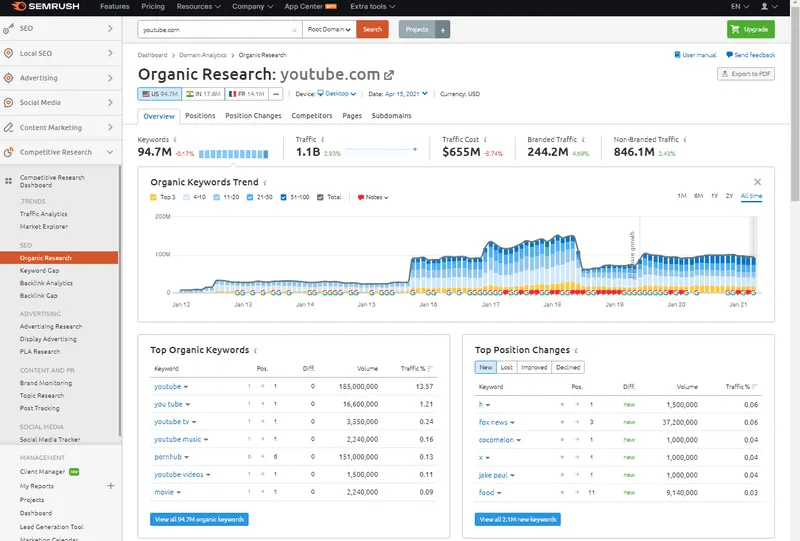Switch to the Pages tab
800x541 pixels.
pyautogui.click(x=352, y=116)
